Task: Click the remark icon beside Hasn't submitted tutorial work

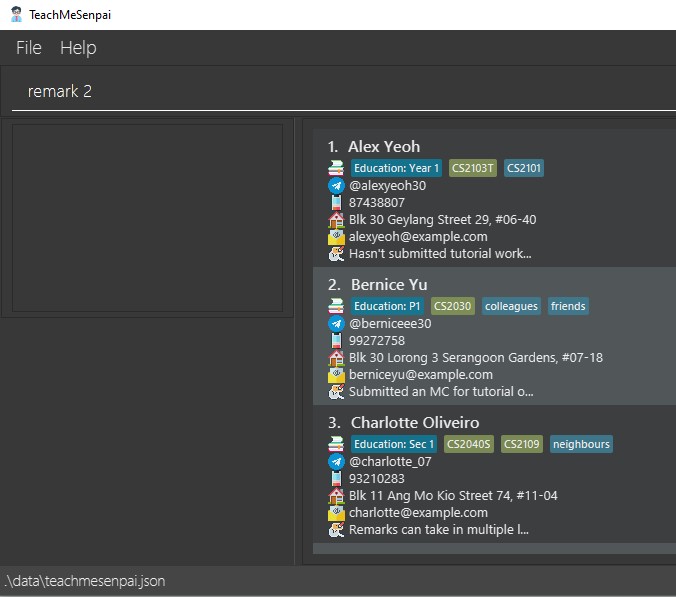Action: pyautogui.click(x=336, y=254)
